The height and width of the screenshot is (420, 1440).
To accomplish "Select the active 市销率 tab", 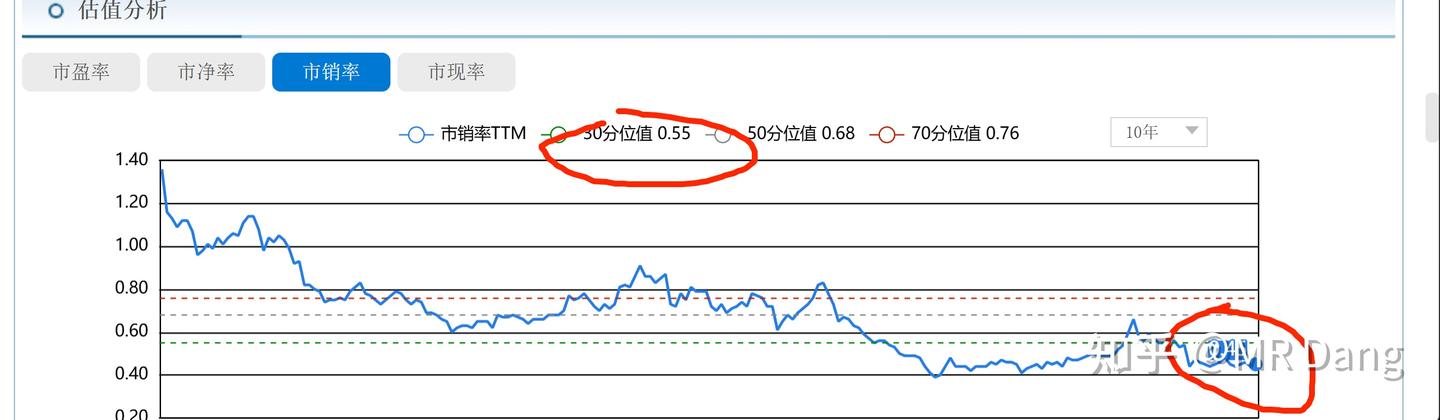I will click(x=331, y=72).
